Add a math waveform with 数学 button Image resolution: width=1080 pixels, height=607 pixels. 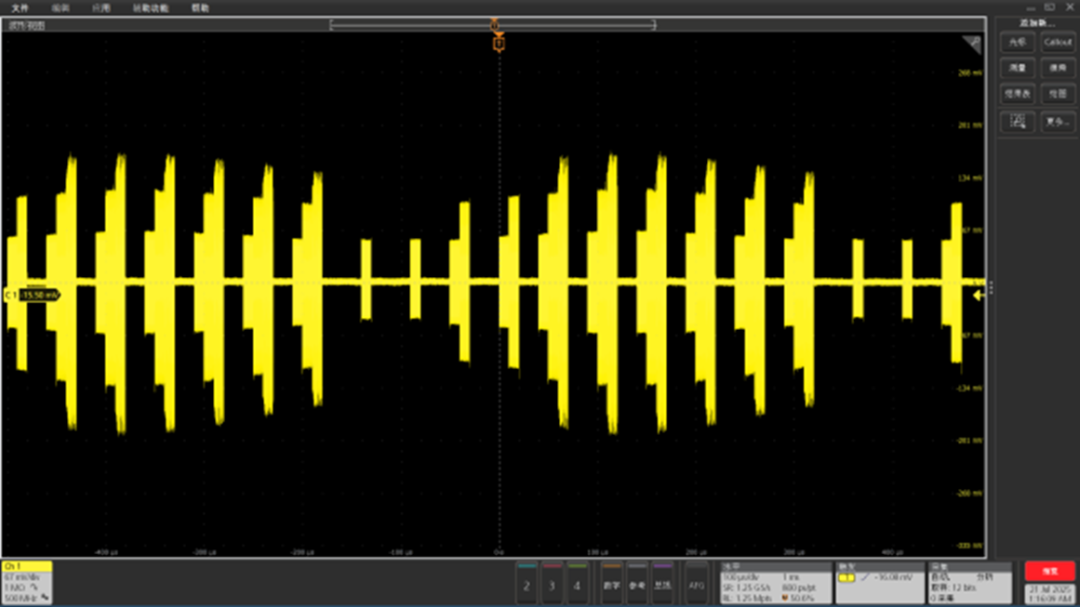click(x=612, y=584)
